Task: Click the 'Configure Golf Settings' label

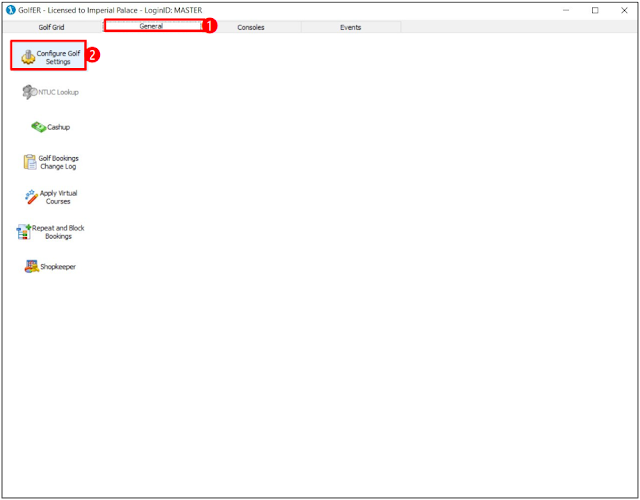Action: click(x=58, y=58)
